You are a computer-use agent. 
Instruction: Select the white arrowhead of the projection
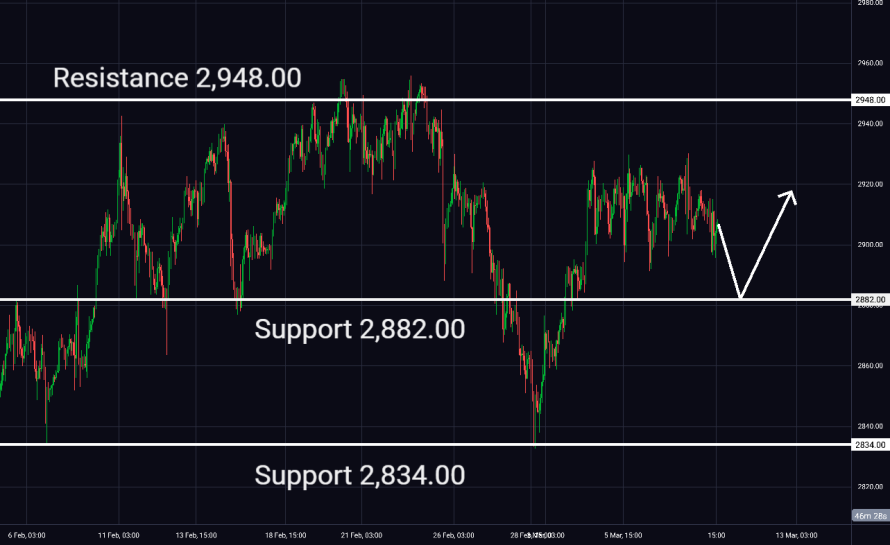(790, 195)
